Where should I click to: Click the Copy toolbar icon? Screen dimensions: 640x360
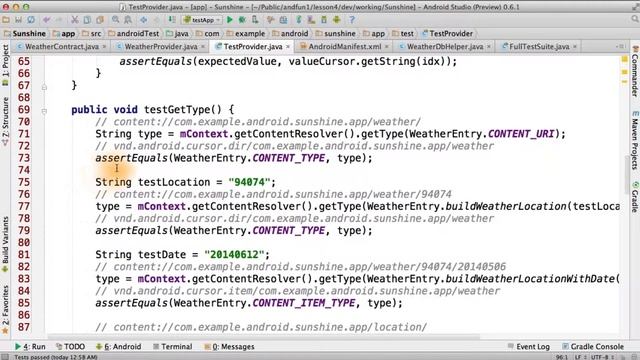pyautogui.click(x=87, y=20)
